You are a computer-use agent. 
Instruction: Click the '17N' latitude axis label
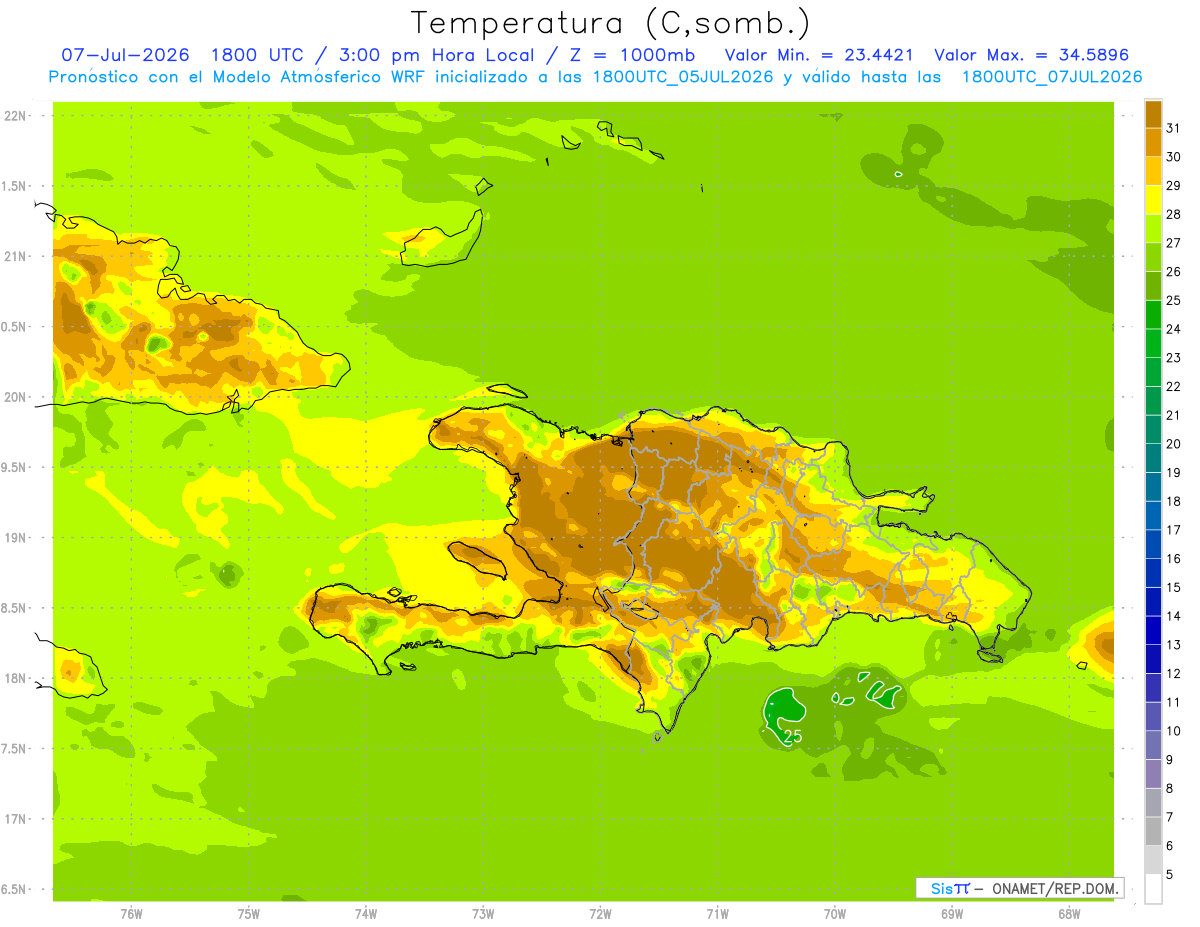tap(14, 819)
